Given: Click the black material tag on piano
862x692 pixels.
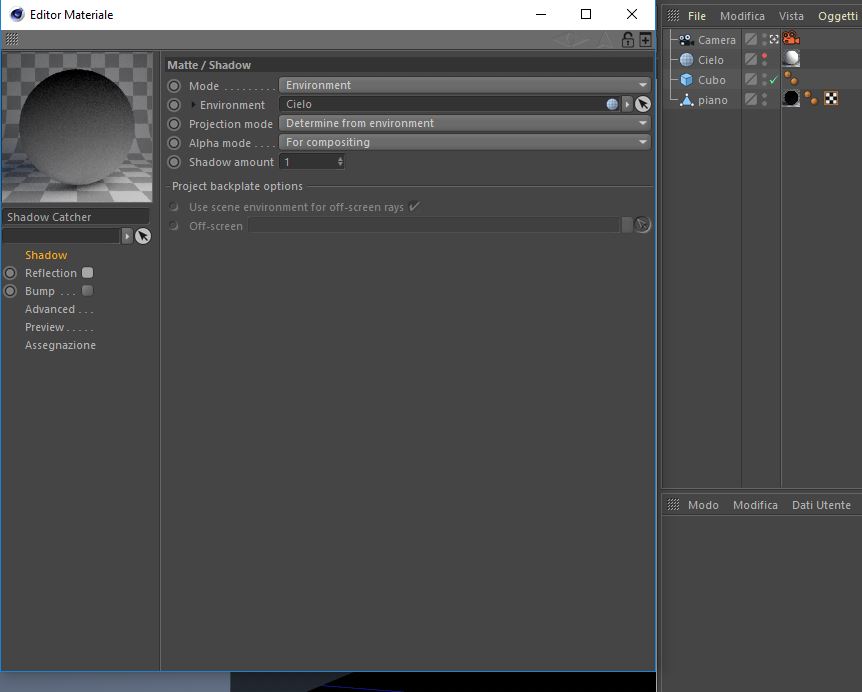Looking at the screenshot, I should tap(791, 98).
